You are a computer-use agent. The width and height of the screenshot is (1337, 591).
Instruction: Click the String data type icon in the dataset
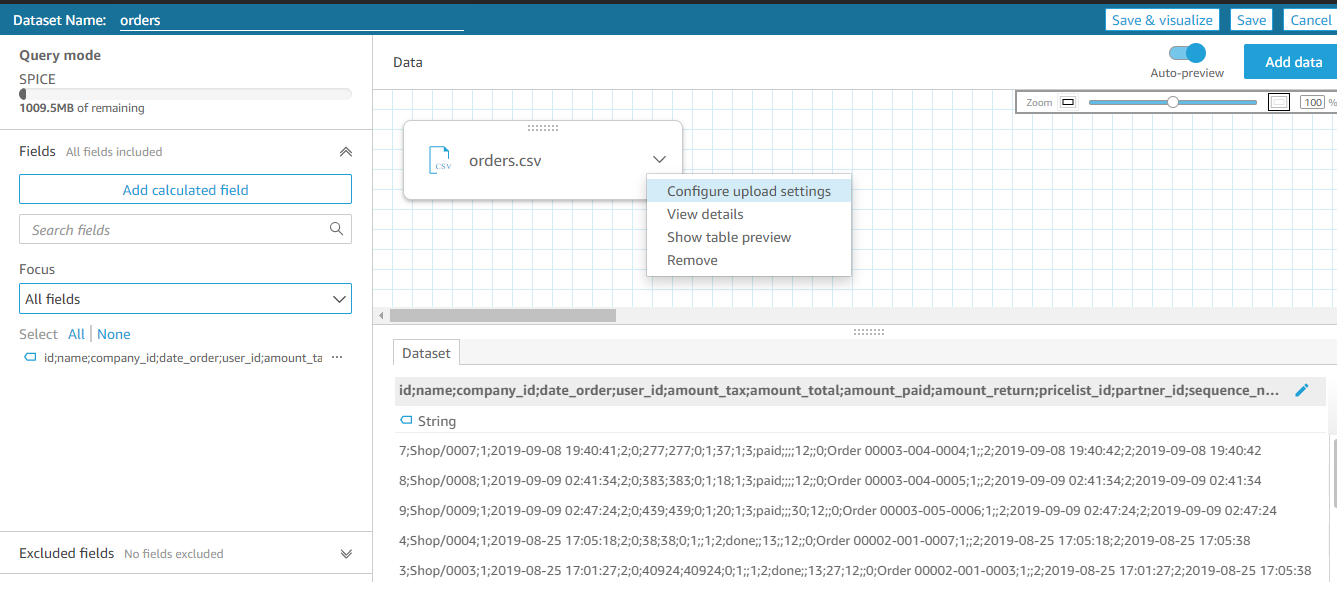[x=406, y=421]
